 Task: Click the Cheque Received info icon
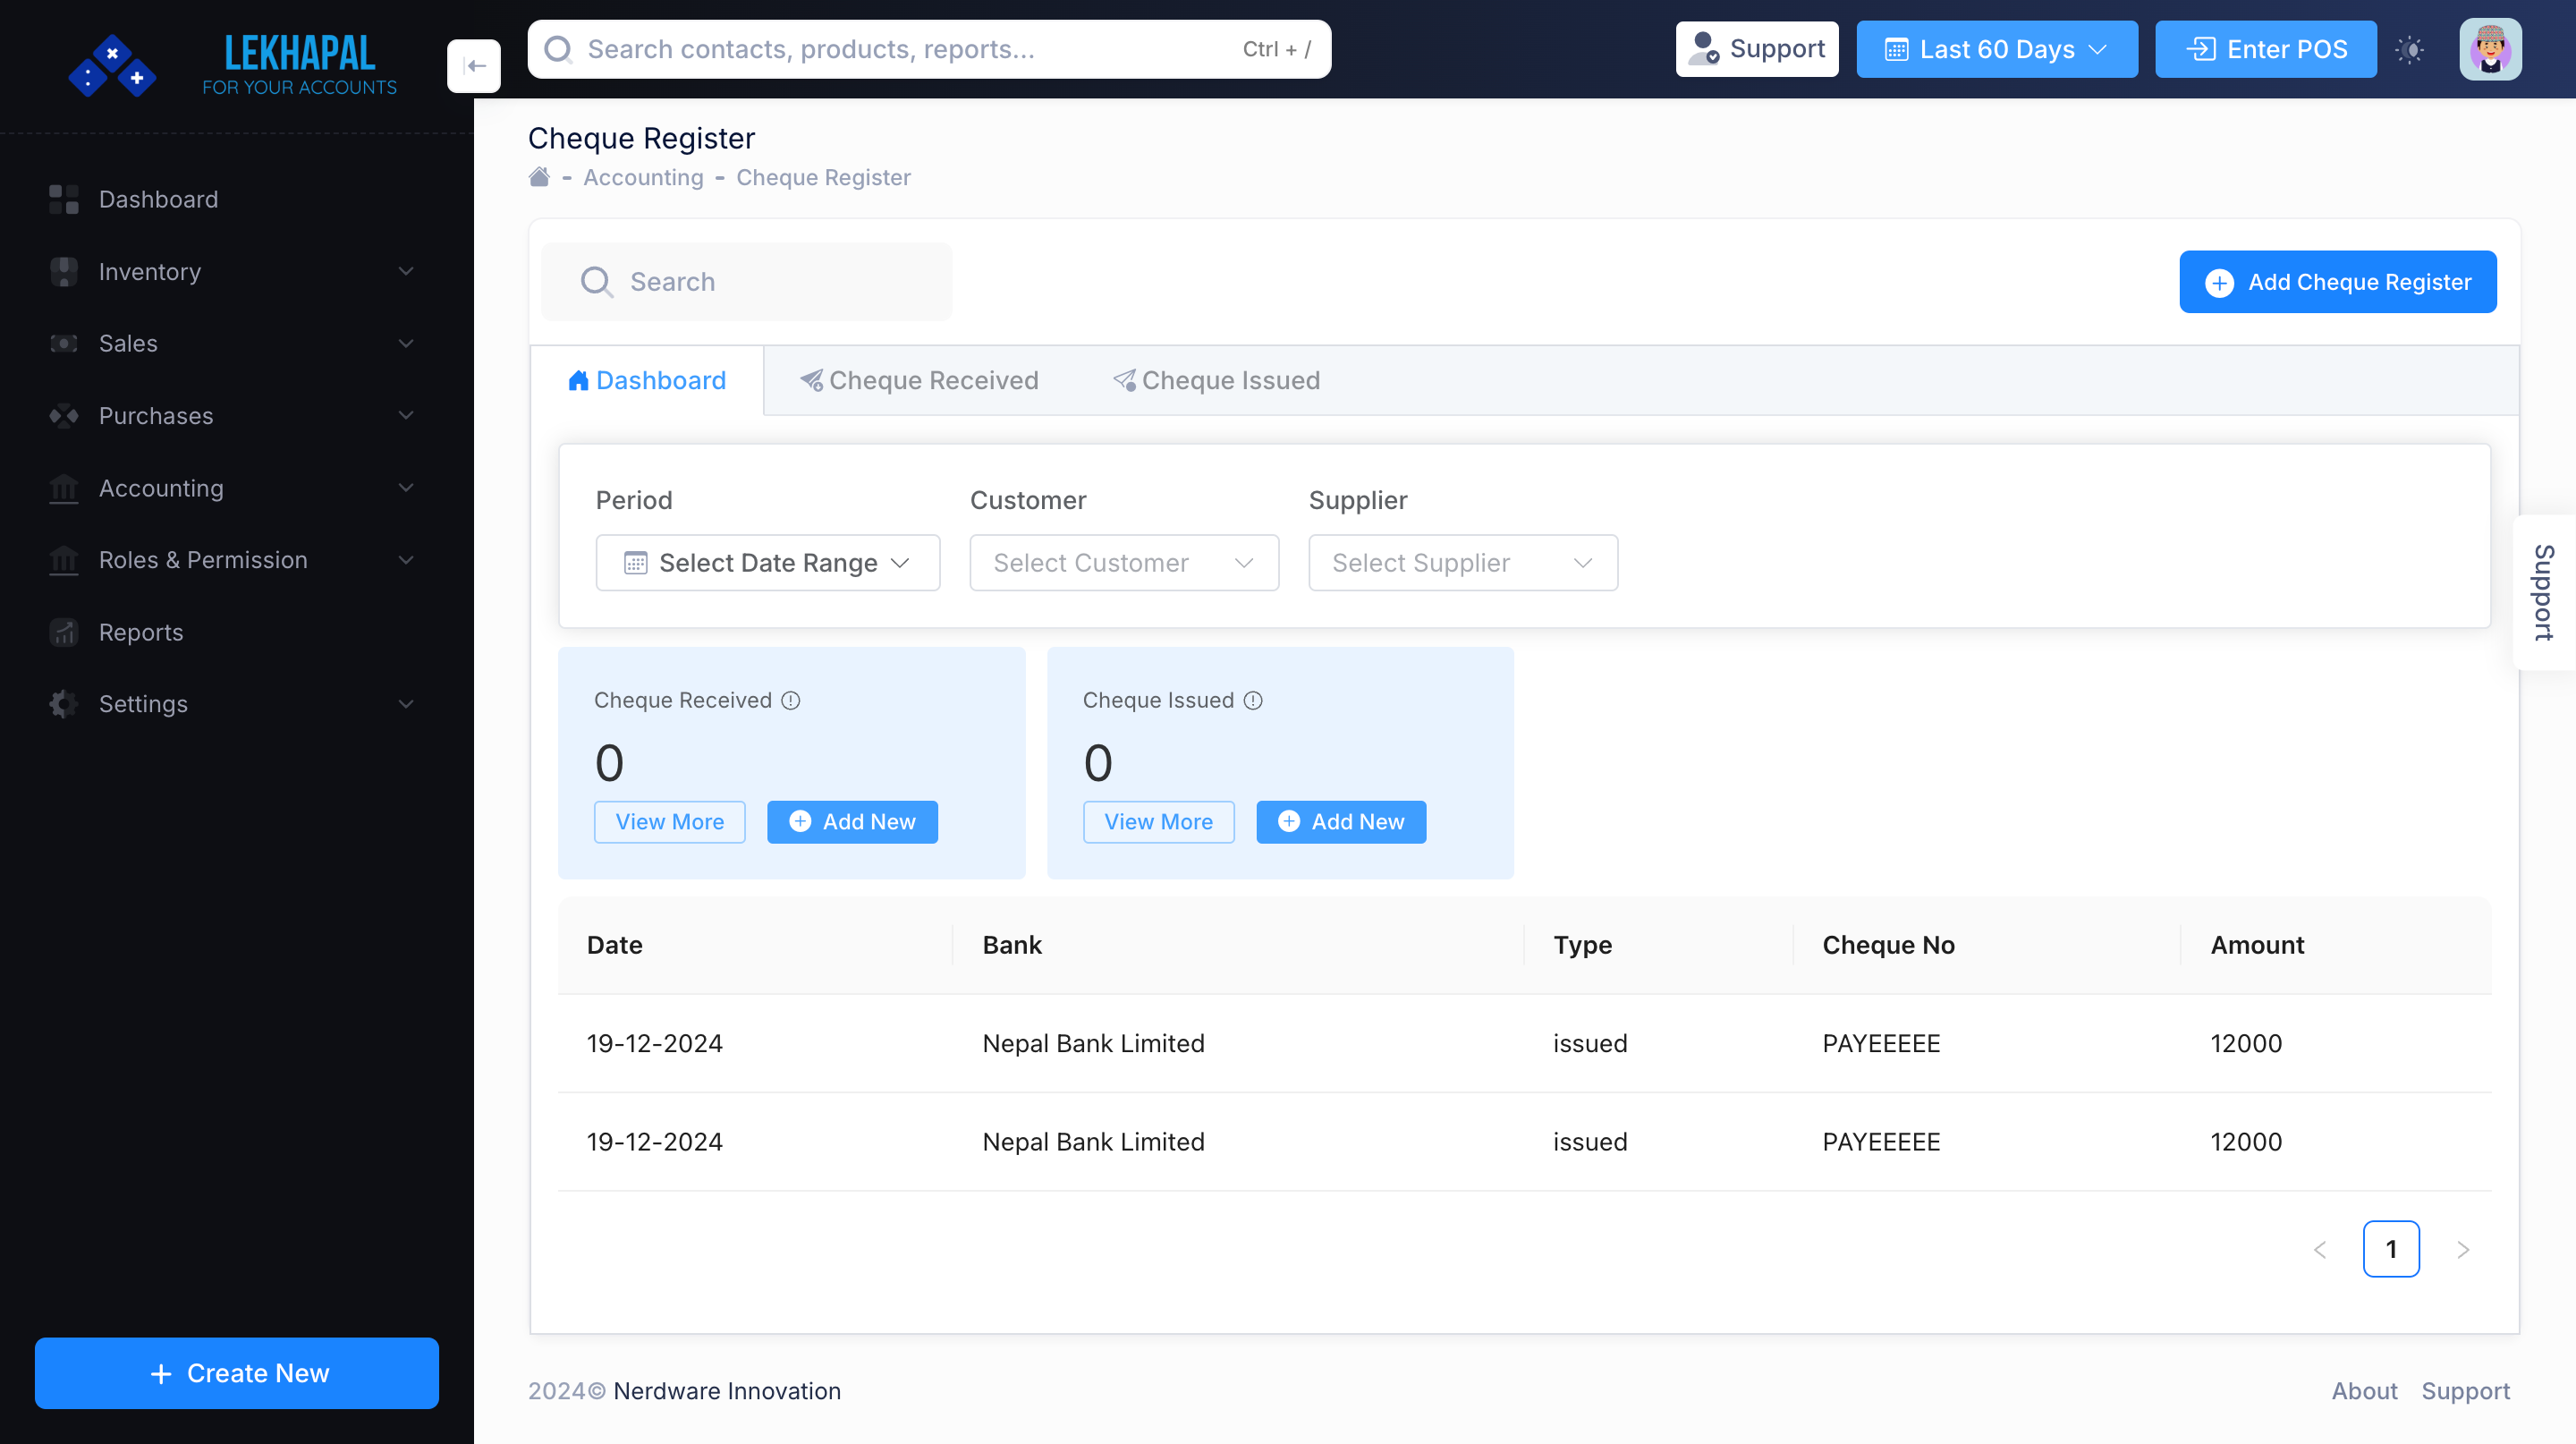pyautogui.click(x=790, y=700)
